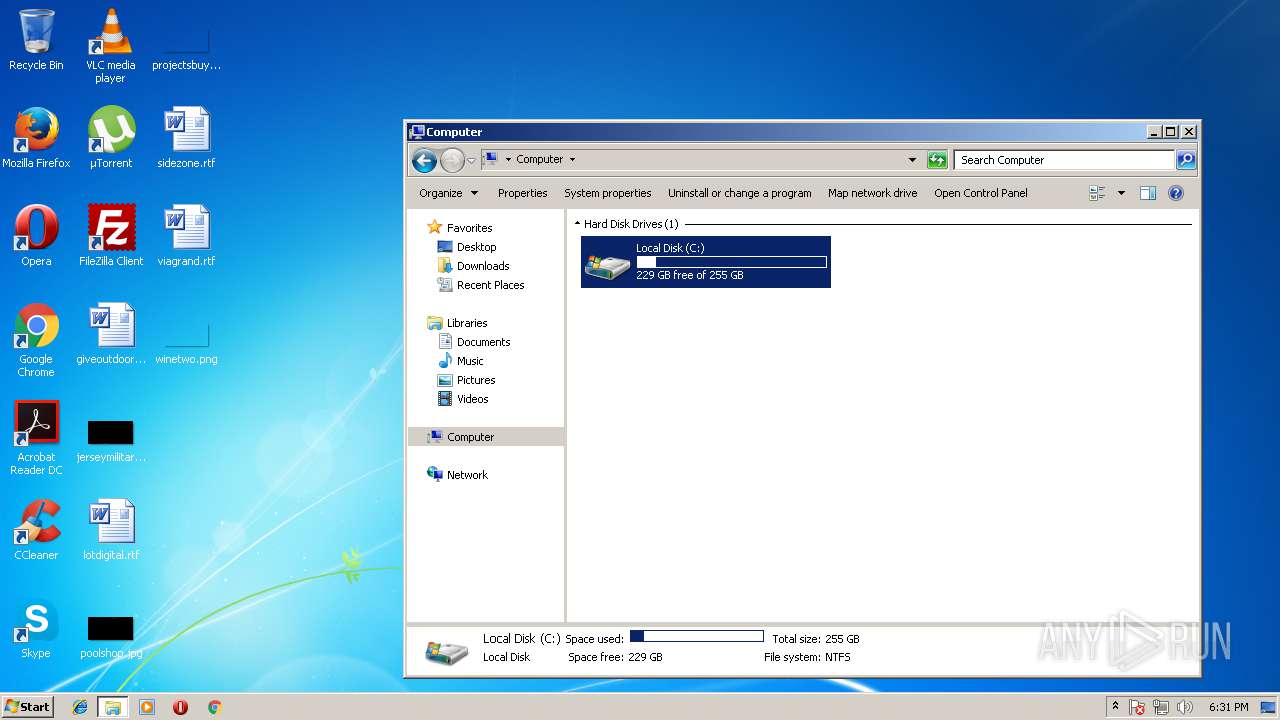Viewport: 1280px width, 720px height.
Task: Launch Skype desktop shortcut
Action: (36, 628)
